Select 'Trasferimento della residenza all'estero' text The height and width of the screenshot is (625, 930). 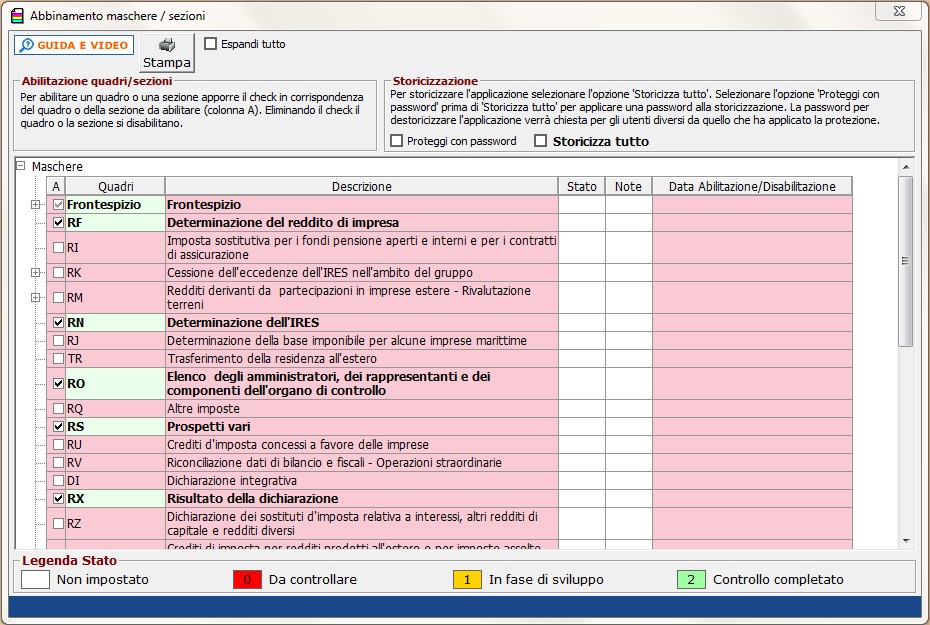coord(272,359)
